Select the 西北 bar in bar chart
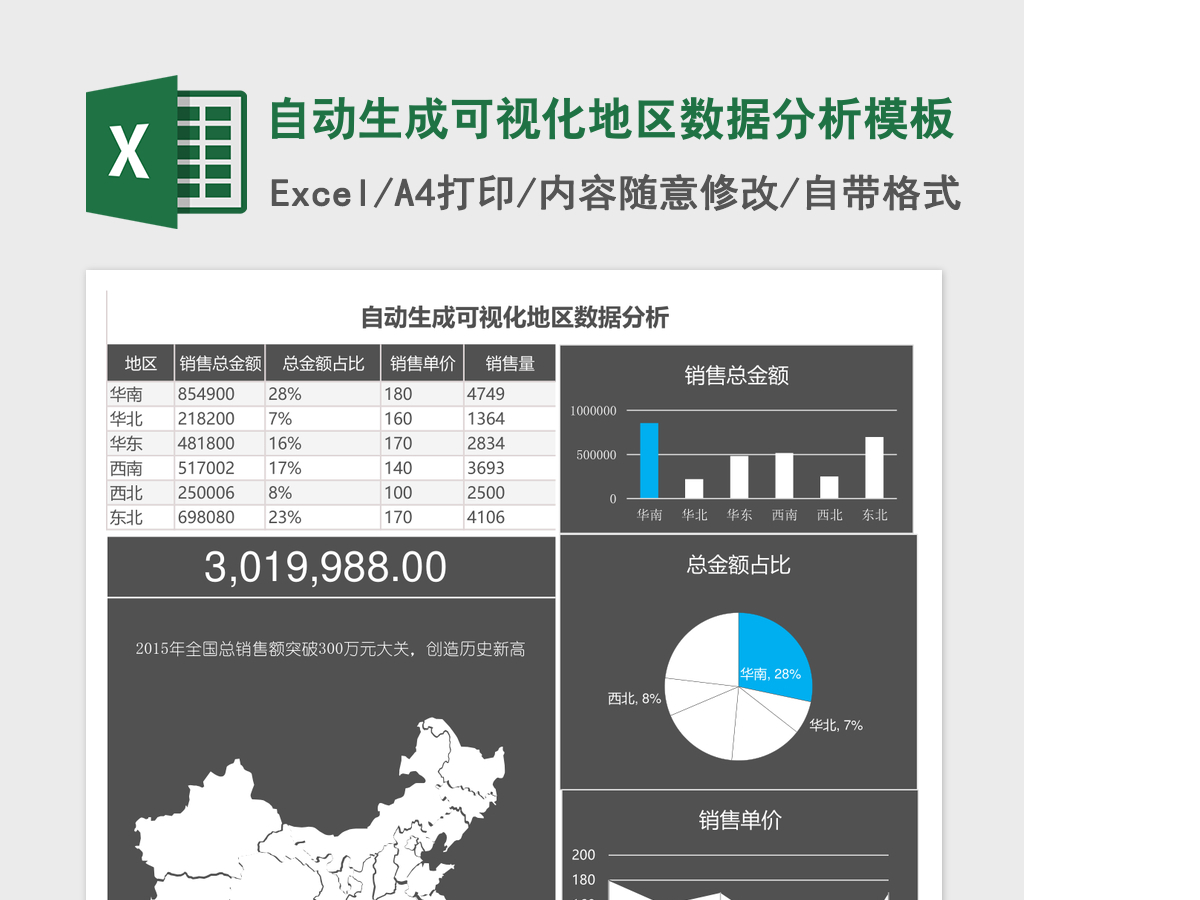 coord(829,487)
